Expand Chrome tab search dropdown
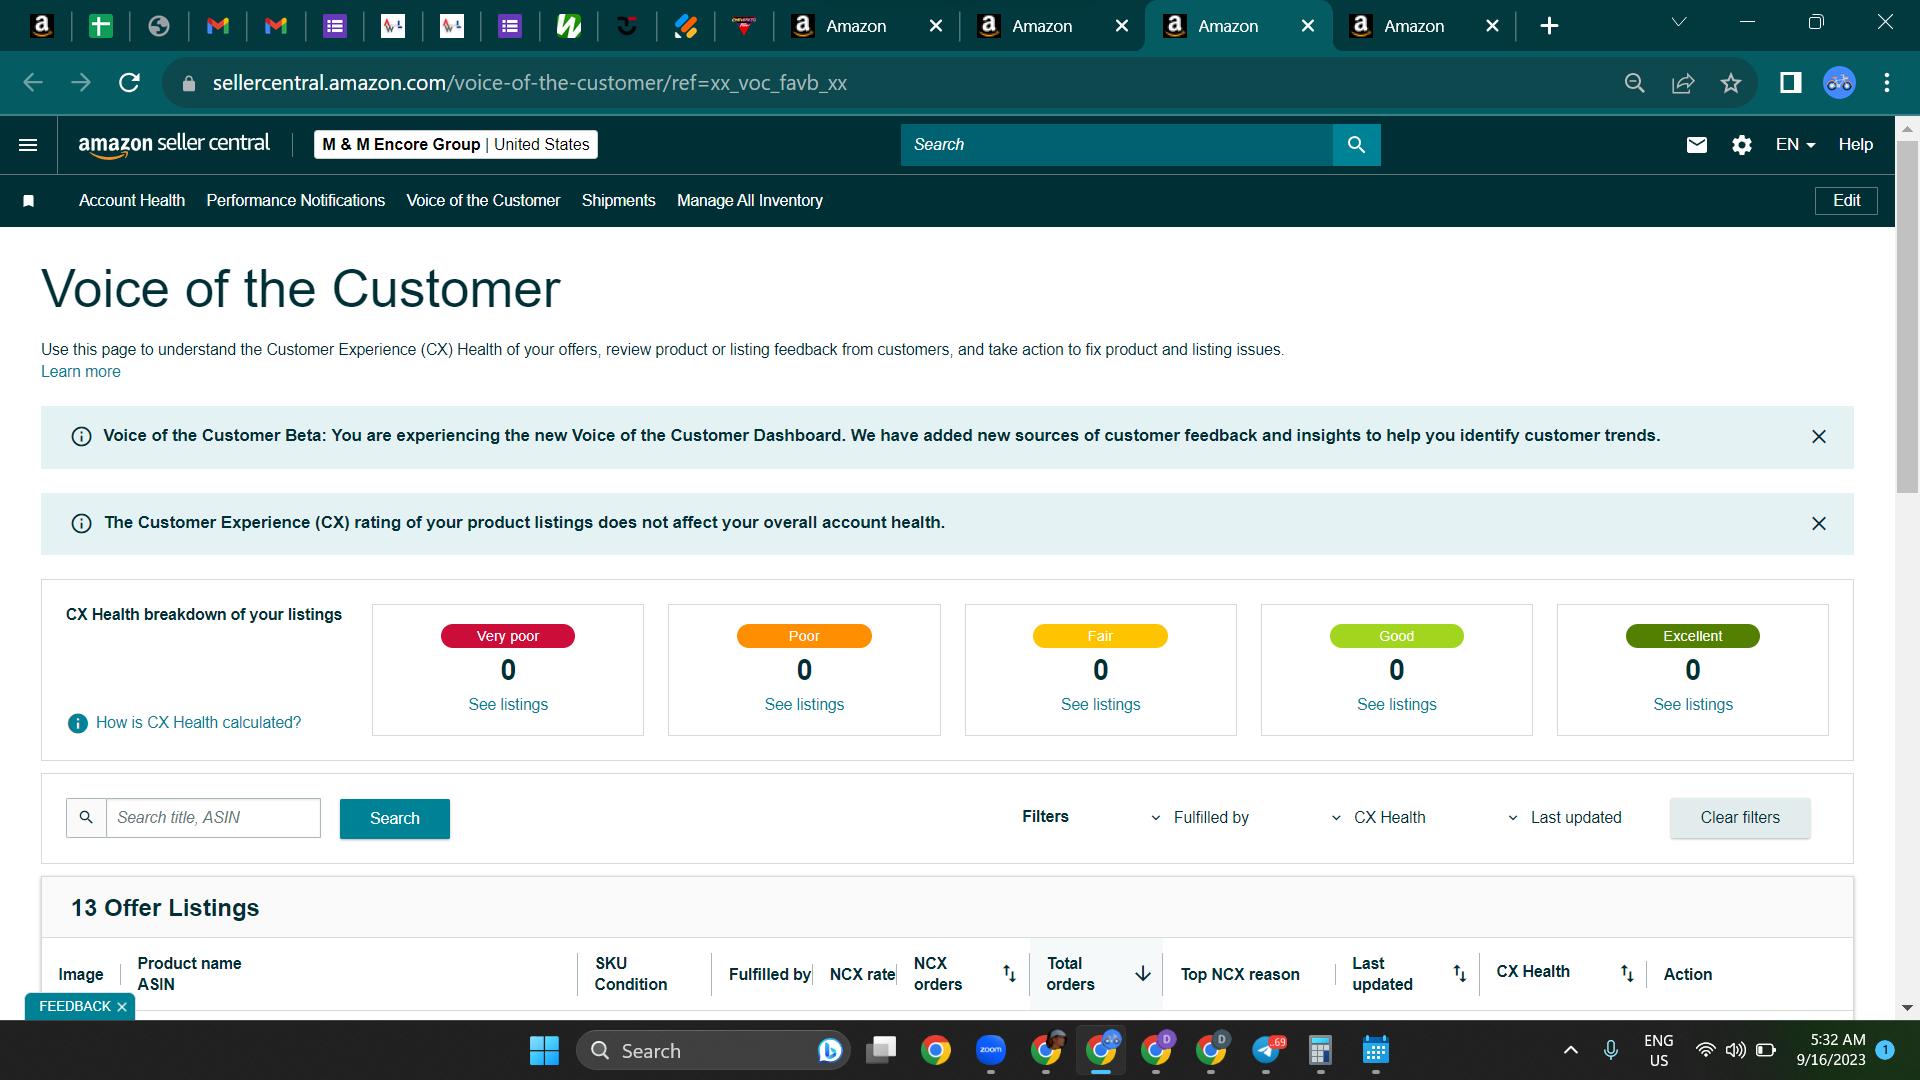Viewport: 1920px width, 1080px height. 1679,22
